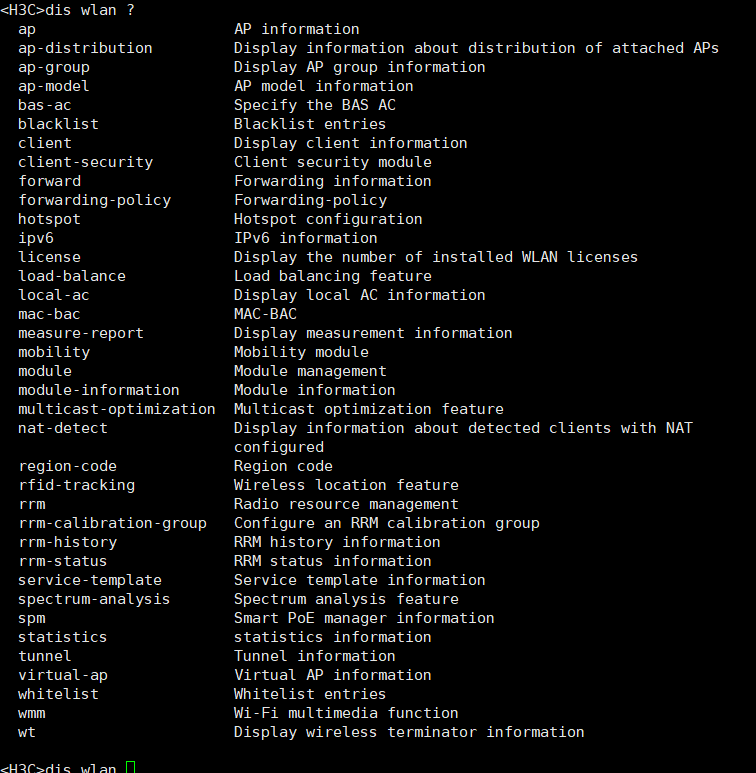
Task: Click the green cursor at the bottom prompt
Action: 130,768
